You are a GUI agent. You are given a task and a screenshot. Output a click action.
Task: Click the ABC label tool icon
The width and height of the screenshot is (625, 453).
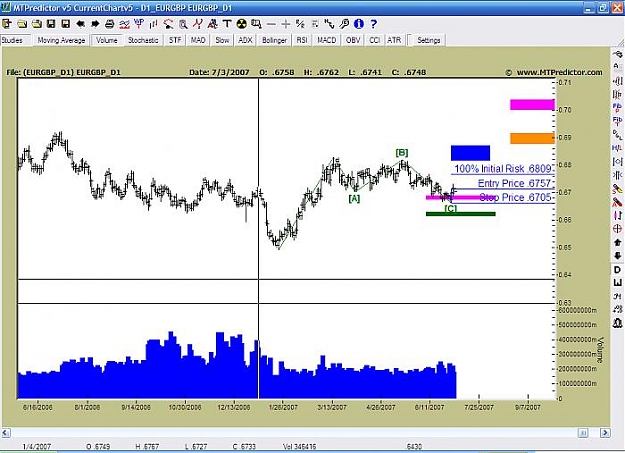click(212, 24)
